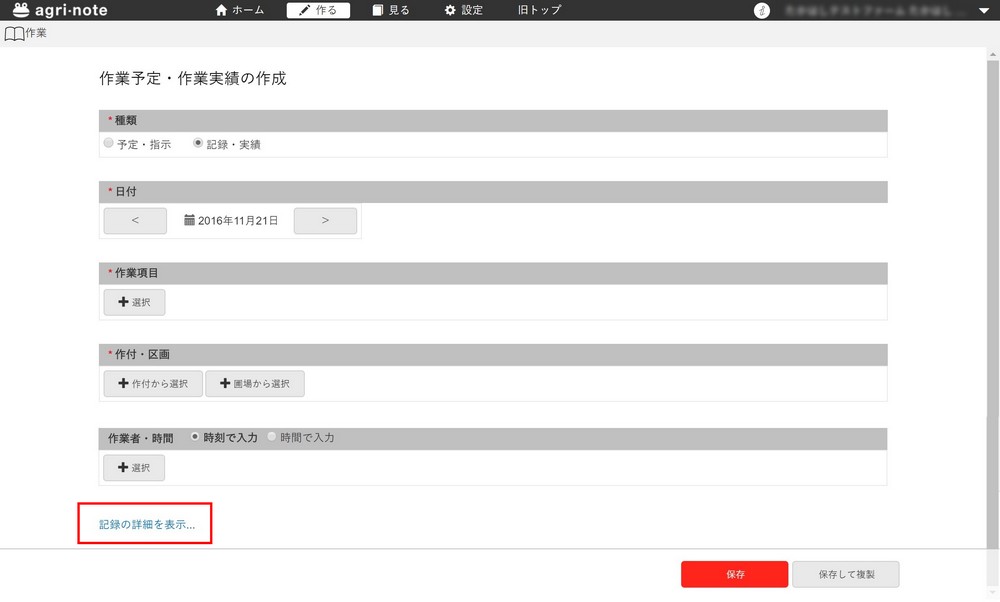
Task: Expand 記録の詳細を表示... link
Action: pos(146,524)
